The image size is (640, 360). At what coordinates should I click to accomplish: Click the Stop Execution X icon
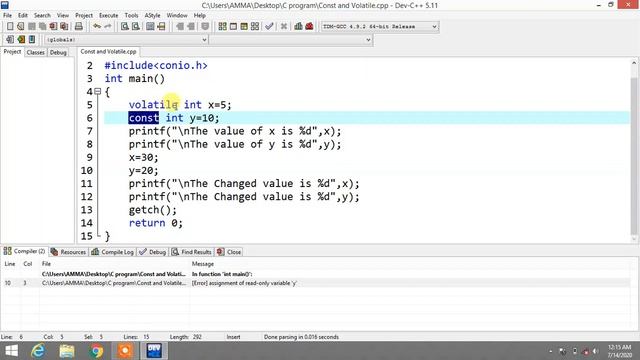284,27
